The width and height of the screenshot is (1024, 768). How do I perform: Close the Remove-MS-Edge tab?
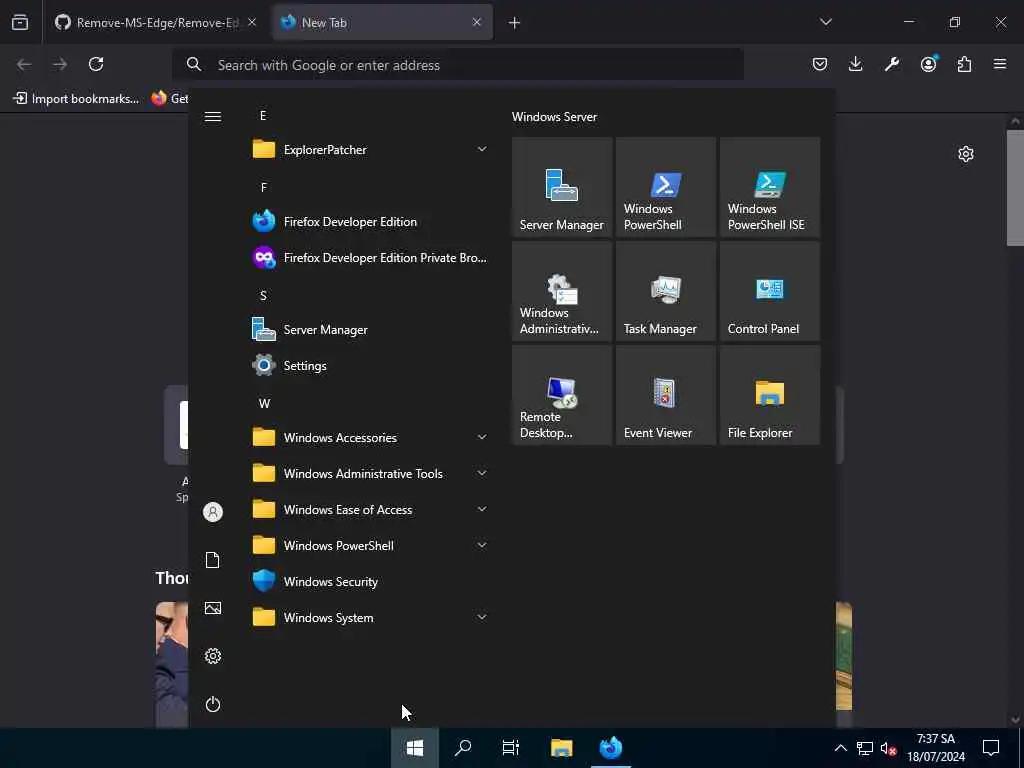click(252, 22)
